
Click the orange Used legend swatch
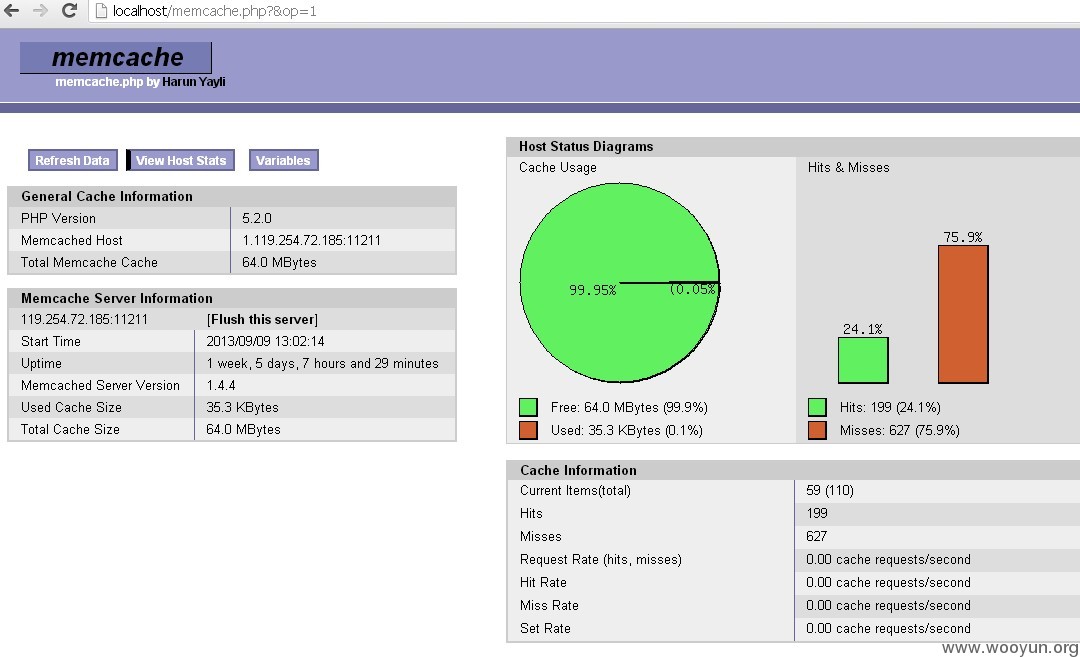coord(528,430)
